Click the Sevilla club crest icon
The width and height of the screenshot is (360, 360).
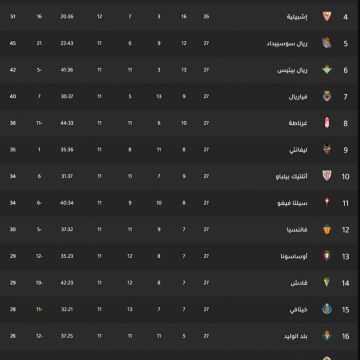[x=327, y=16]
